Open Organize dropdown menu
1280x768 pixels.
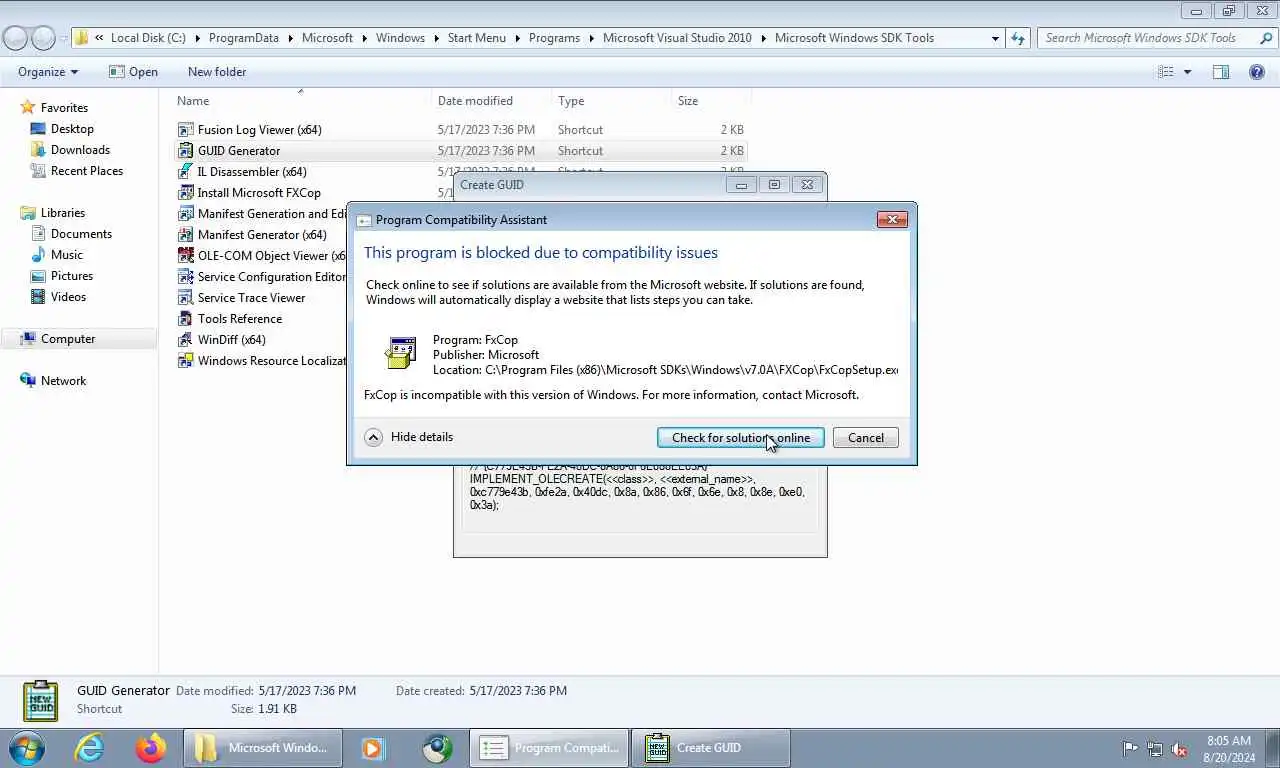tap(48, 72)
